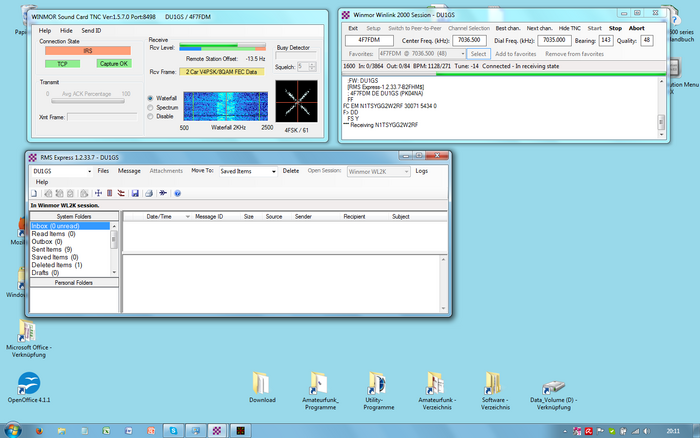The height and width of the screenshot is (438, 700).
Task: Open Skype from the taskbar
Action: click(173, 431)
